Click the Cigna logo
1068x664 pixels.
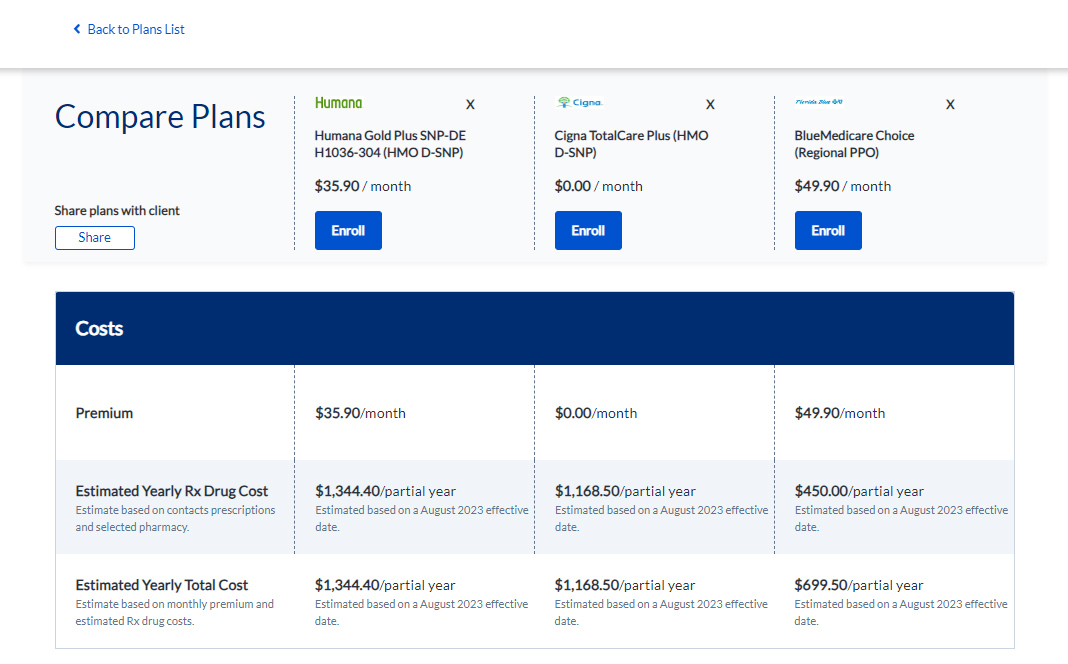(580, 102)
